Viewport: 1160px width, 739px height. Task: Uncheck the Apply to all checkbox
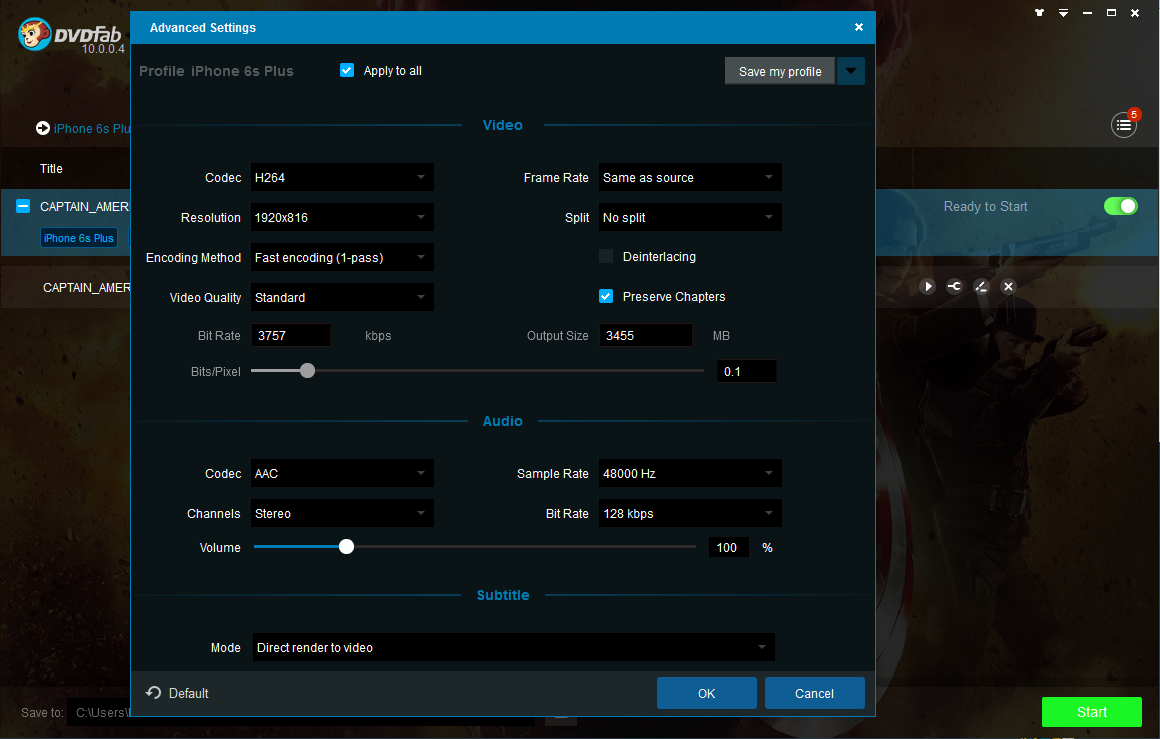347,71
